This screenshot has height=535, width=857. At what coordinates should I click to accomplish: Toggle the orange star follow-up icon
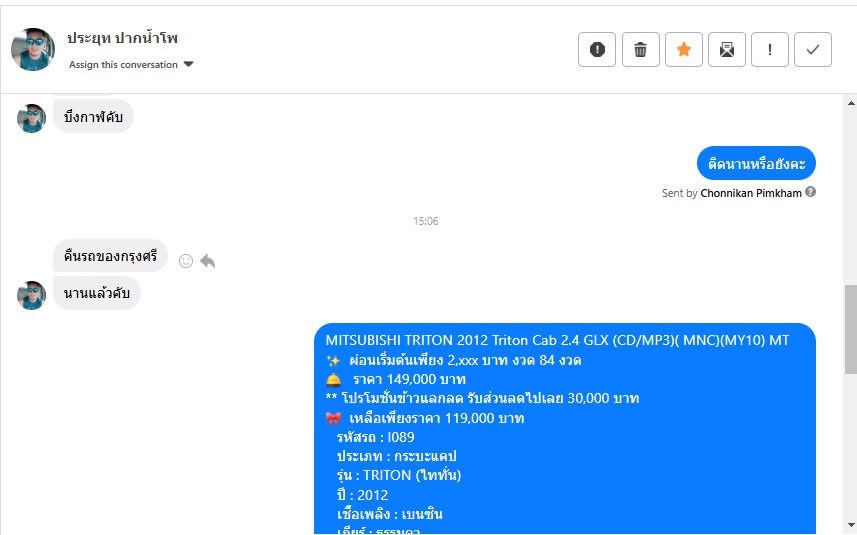(684, 50)
